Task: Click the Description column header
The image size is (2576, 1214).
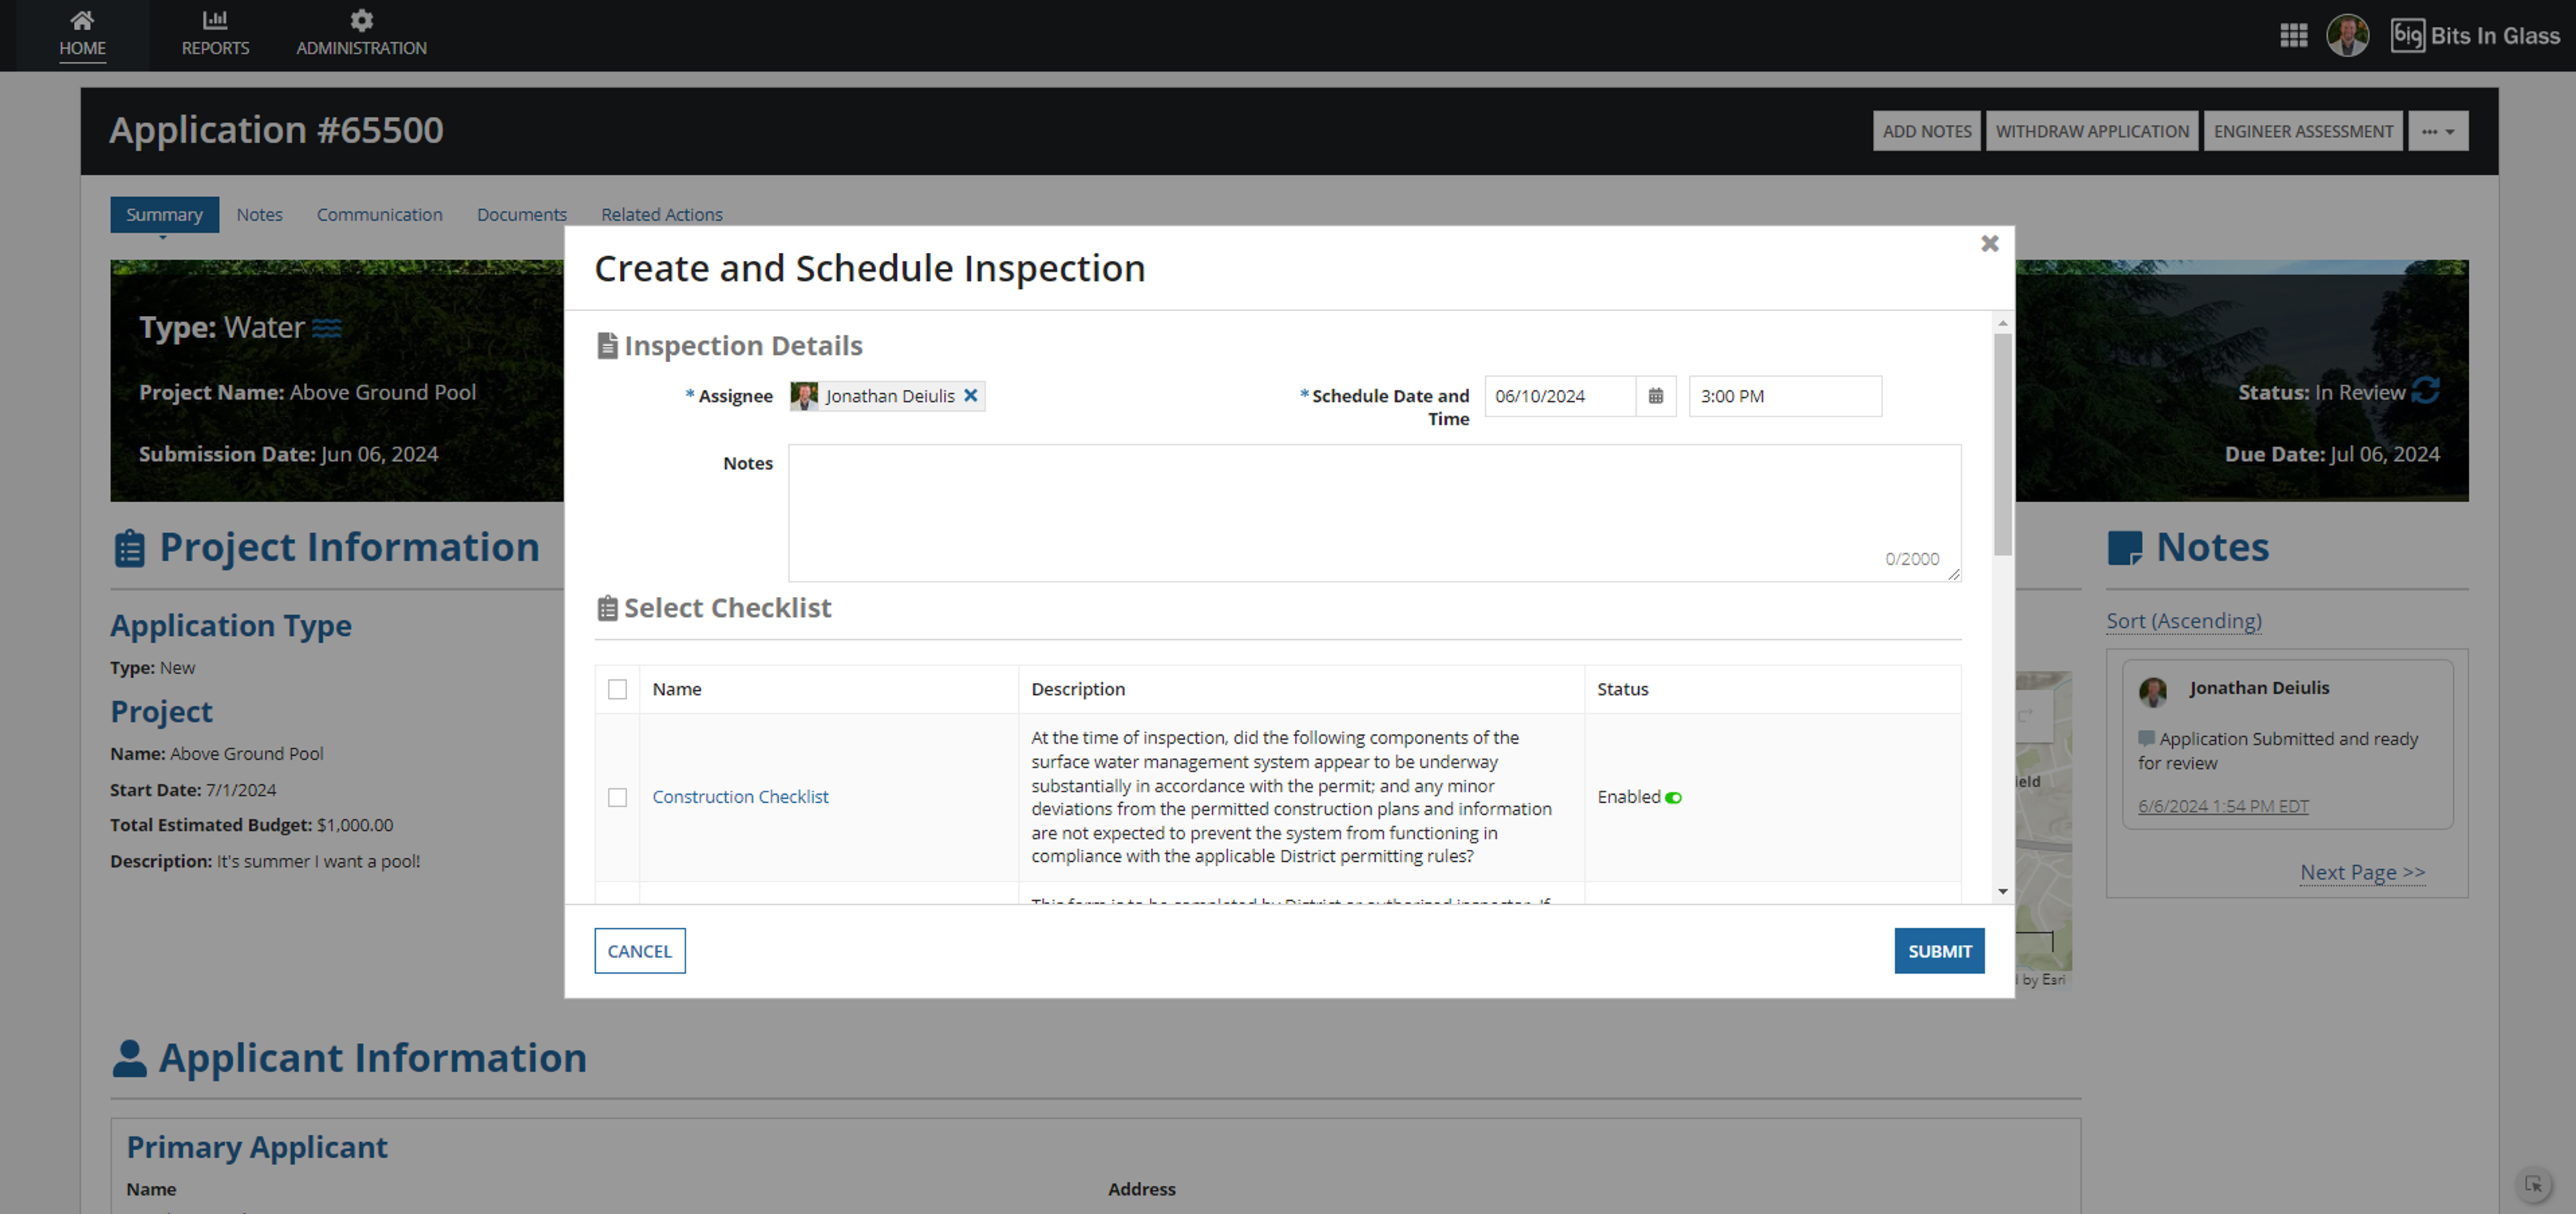Action: click(x=1078, y=689)
